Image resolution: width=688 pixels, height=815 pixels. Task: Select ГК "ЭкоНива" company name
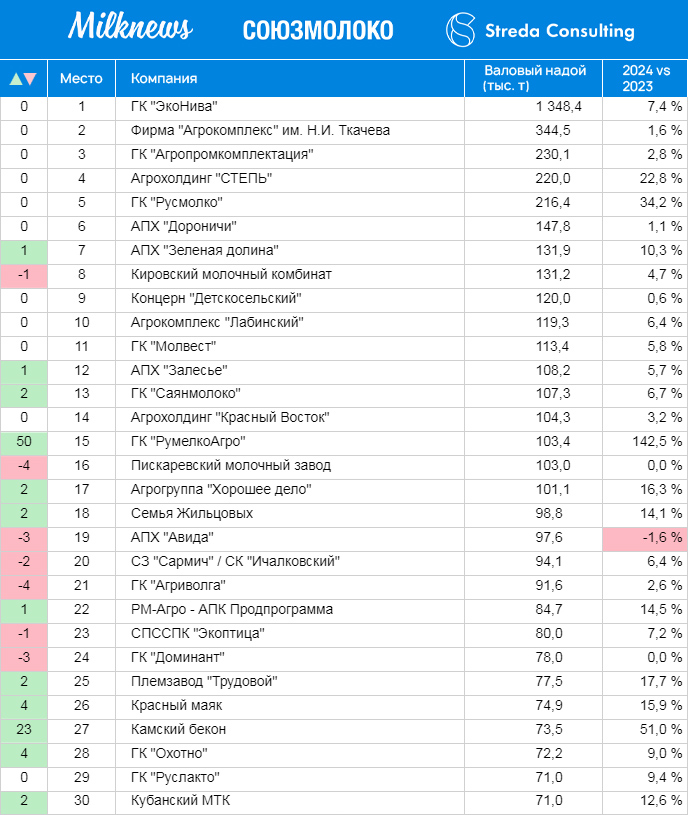pyautogui.click(x=174, y=107)
